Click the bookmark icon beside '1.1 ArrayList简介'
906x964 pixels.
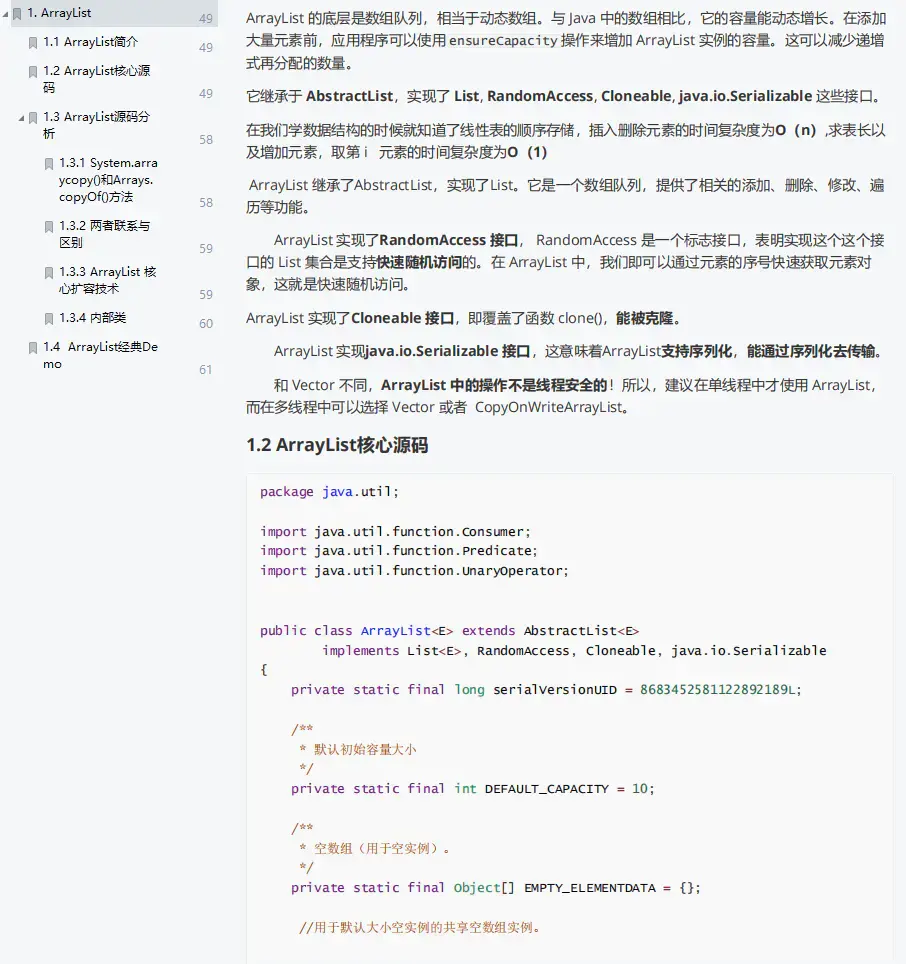pyautogui.click(x=33, y=42)
